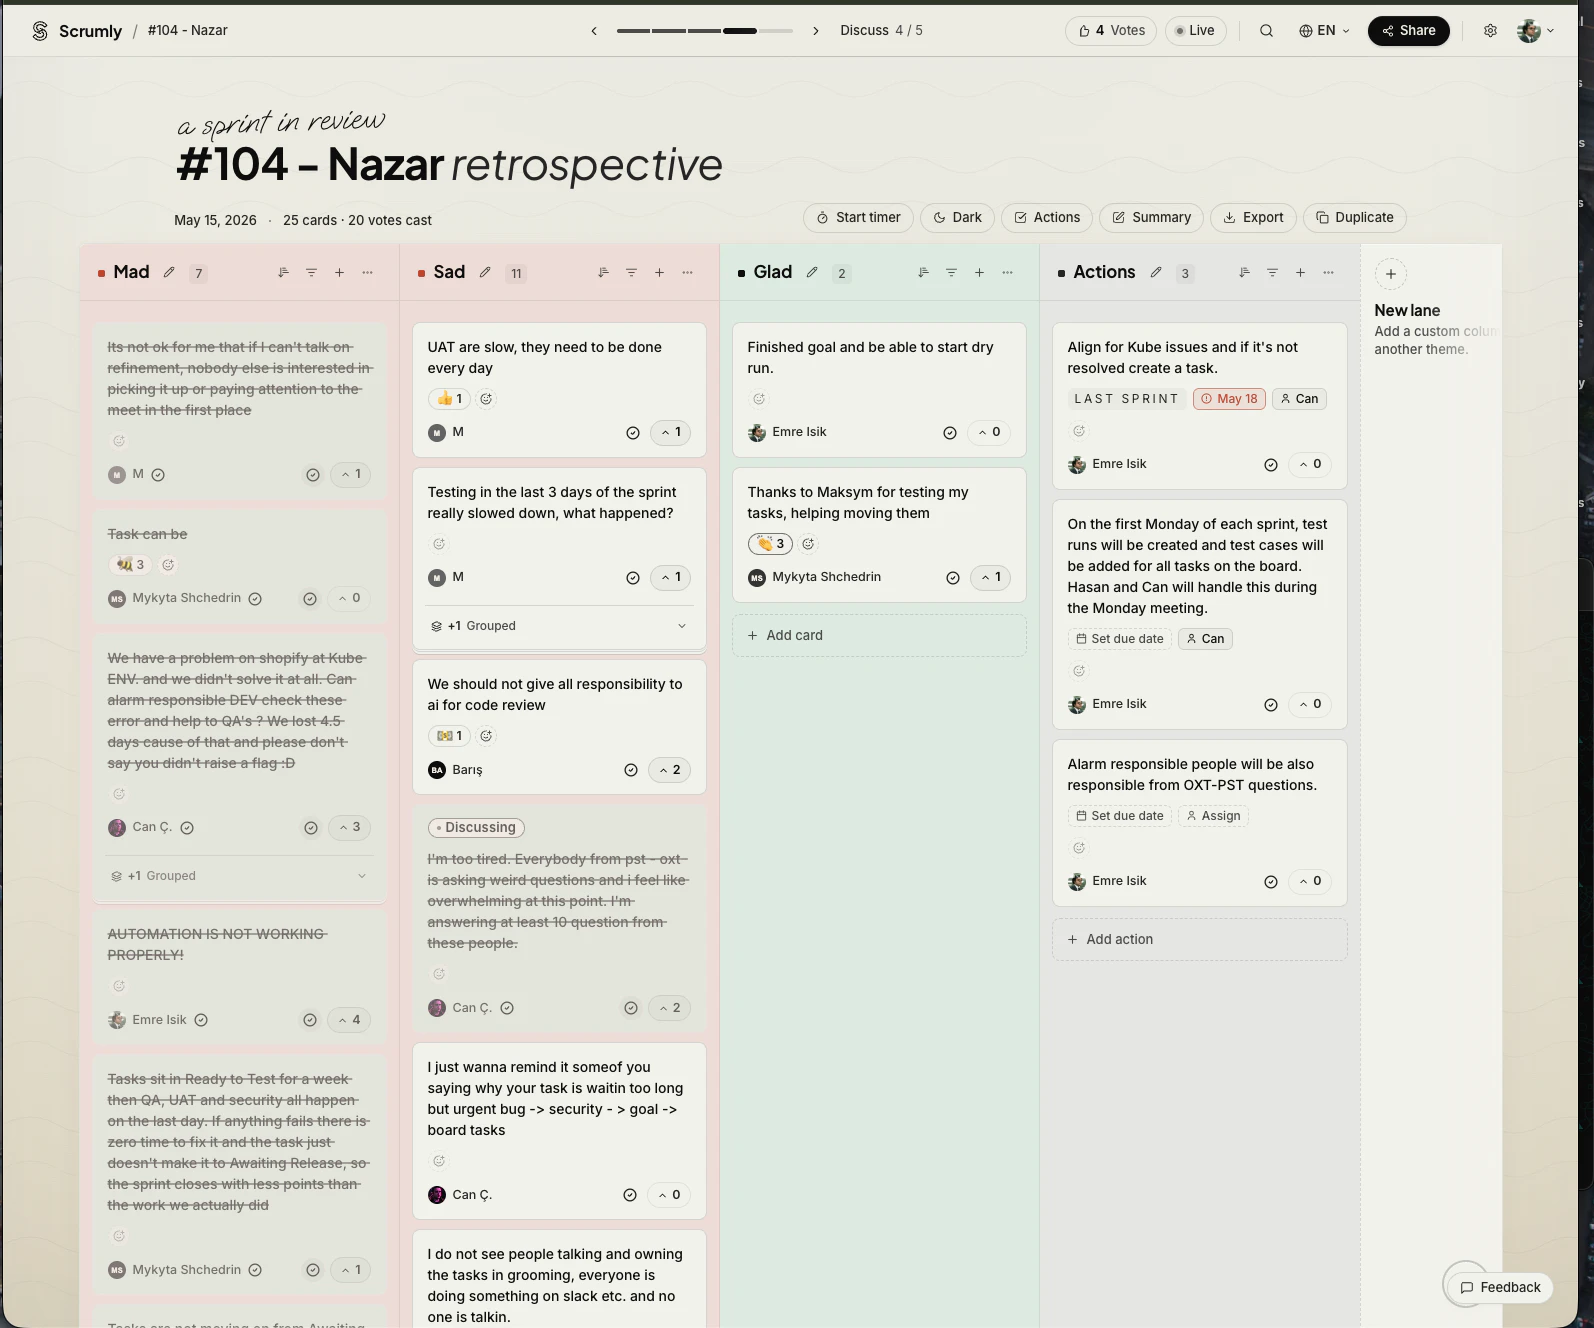This screenshot has height=1328, width=1594.
Task: Filter cards in the Actions lane
Action: tap(1272, 272)
